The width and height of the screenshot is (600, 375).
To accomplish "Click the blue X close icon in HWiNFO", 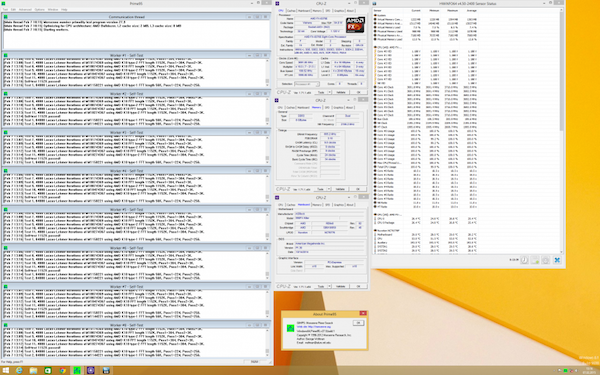I will click(x=557, y=260).
